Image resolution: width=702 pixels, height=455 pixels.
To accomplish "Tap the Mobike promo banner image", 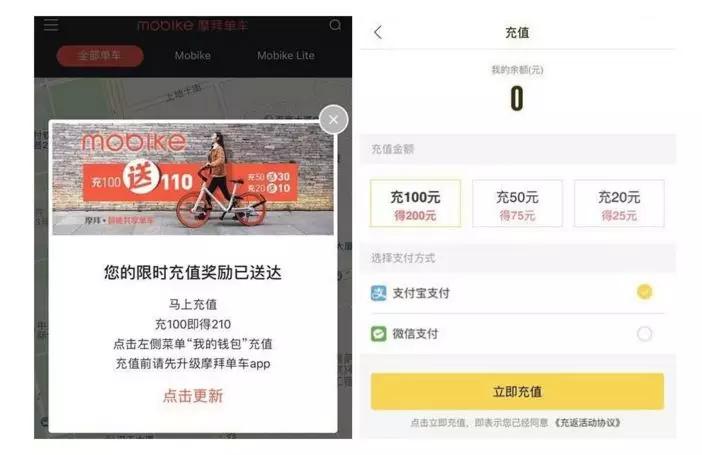I will pos(193,179).
